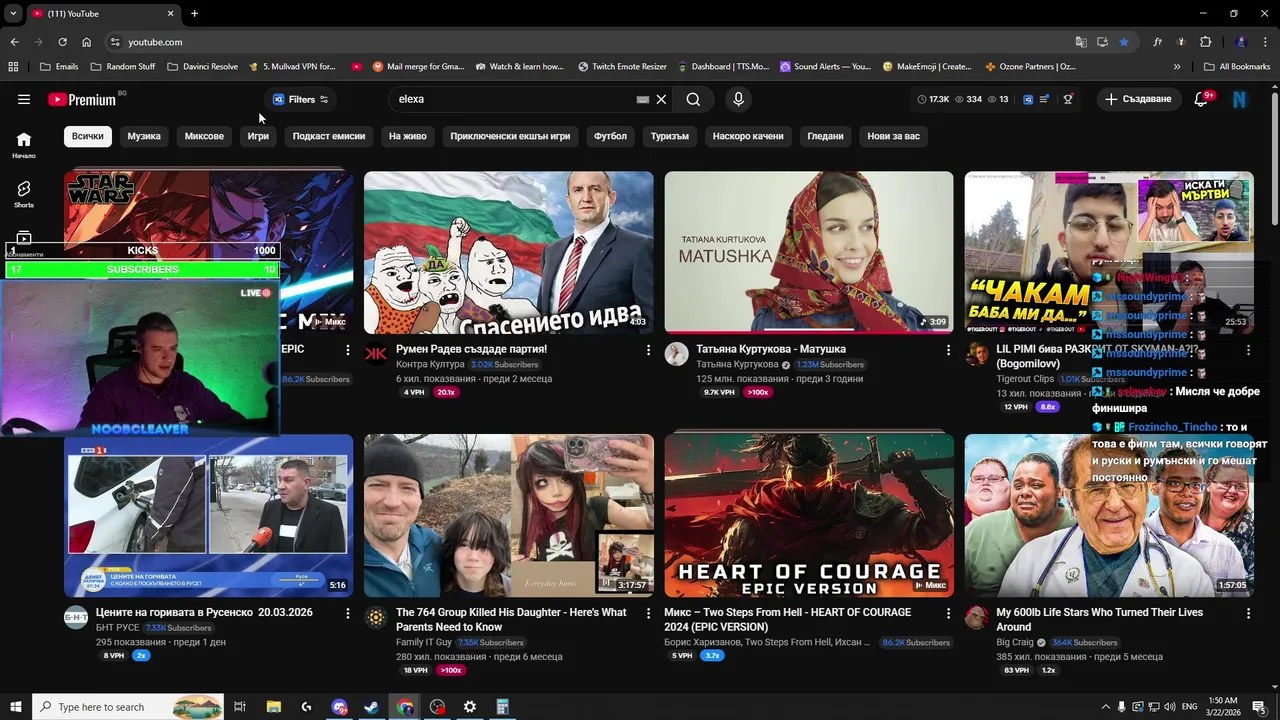Click the YouTube Premium logo
This screenshot has width=1280, height=720.
click(82, 99)
